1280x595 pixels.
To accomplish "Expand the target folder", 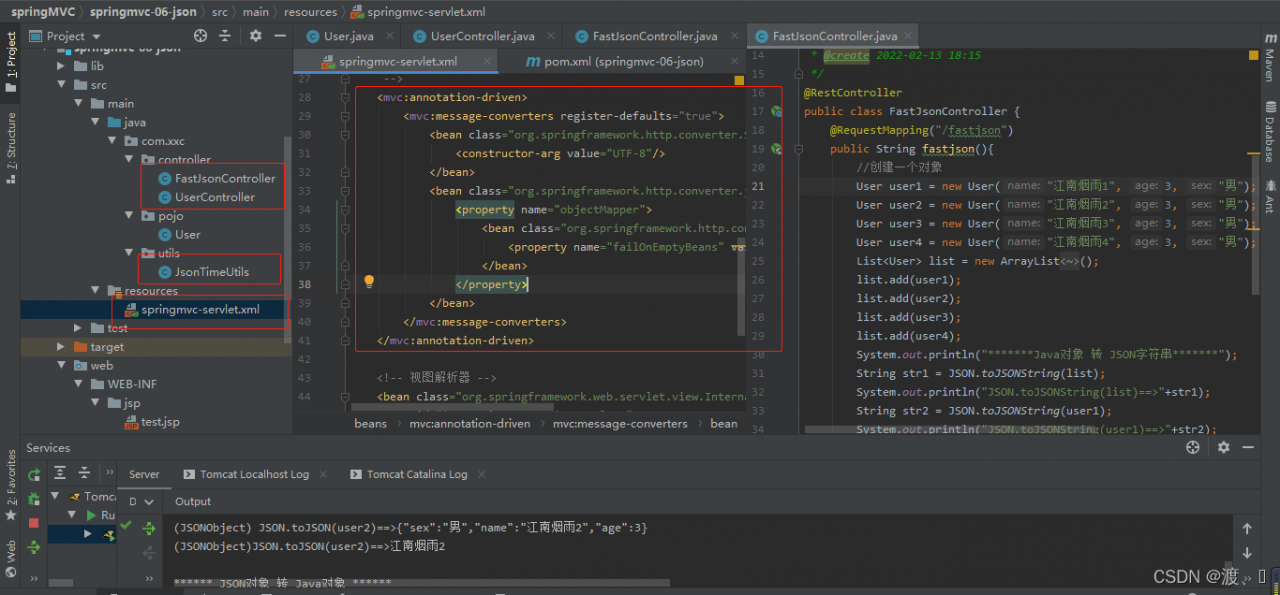I will pos(62,347).
